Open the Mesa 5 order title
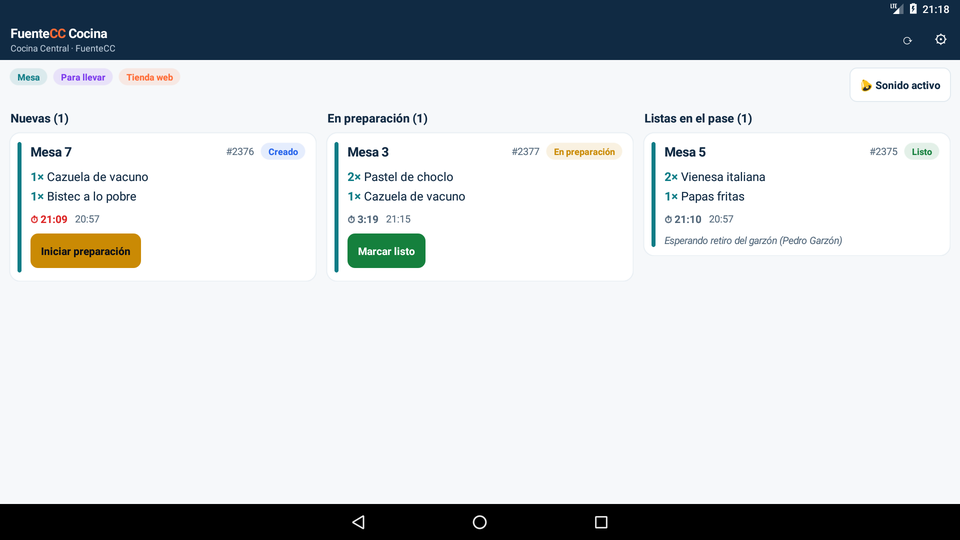 tap(685, 152)
